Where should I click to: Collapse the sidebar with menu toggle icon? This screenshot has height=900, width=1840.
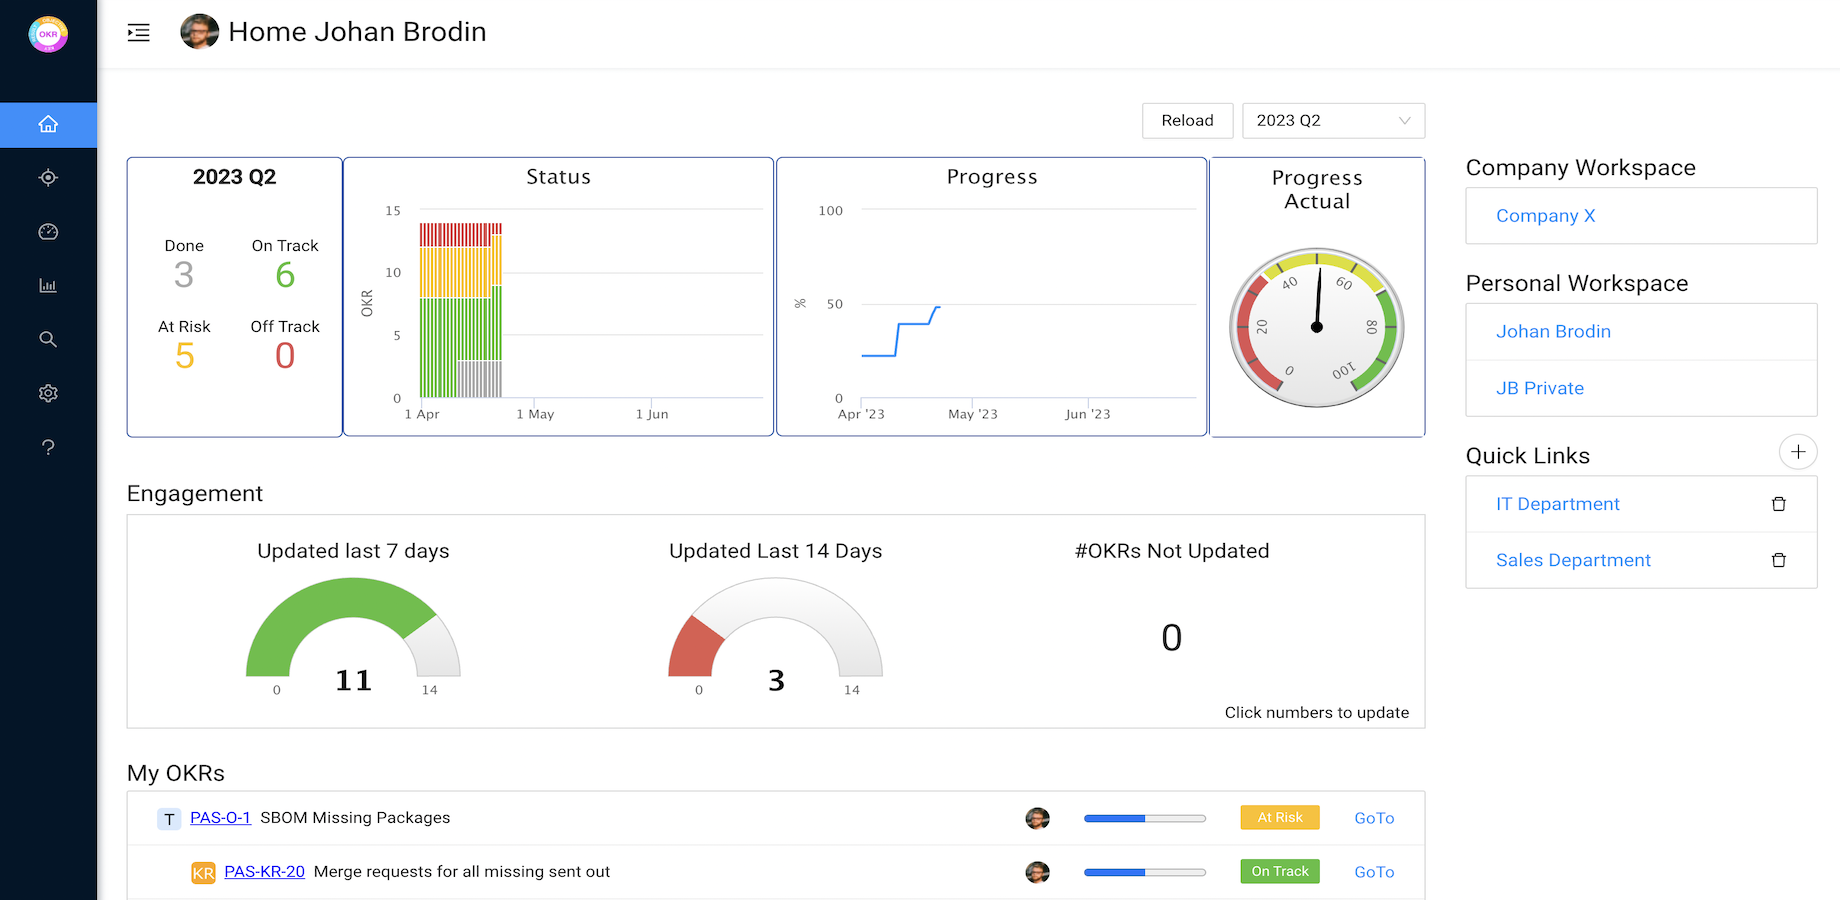tap(139, 33)
